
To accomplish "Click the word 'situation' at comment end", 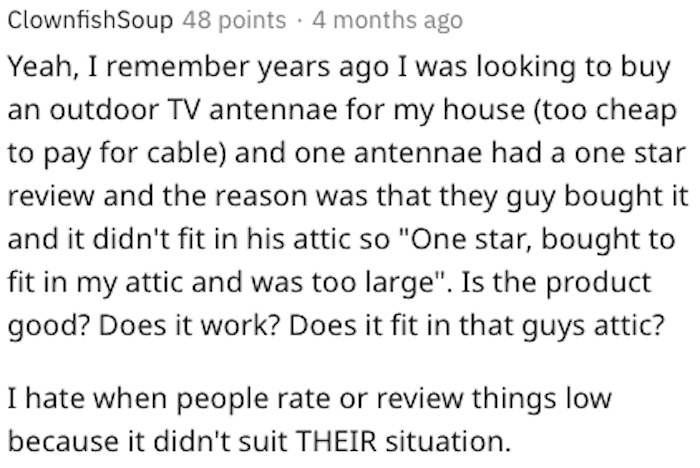I will click(x=447, y=441).
